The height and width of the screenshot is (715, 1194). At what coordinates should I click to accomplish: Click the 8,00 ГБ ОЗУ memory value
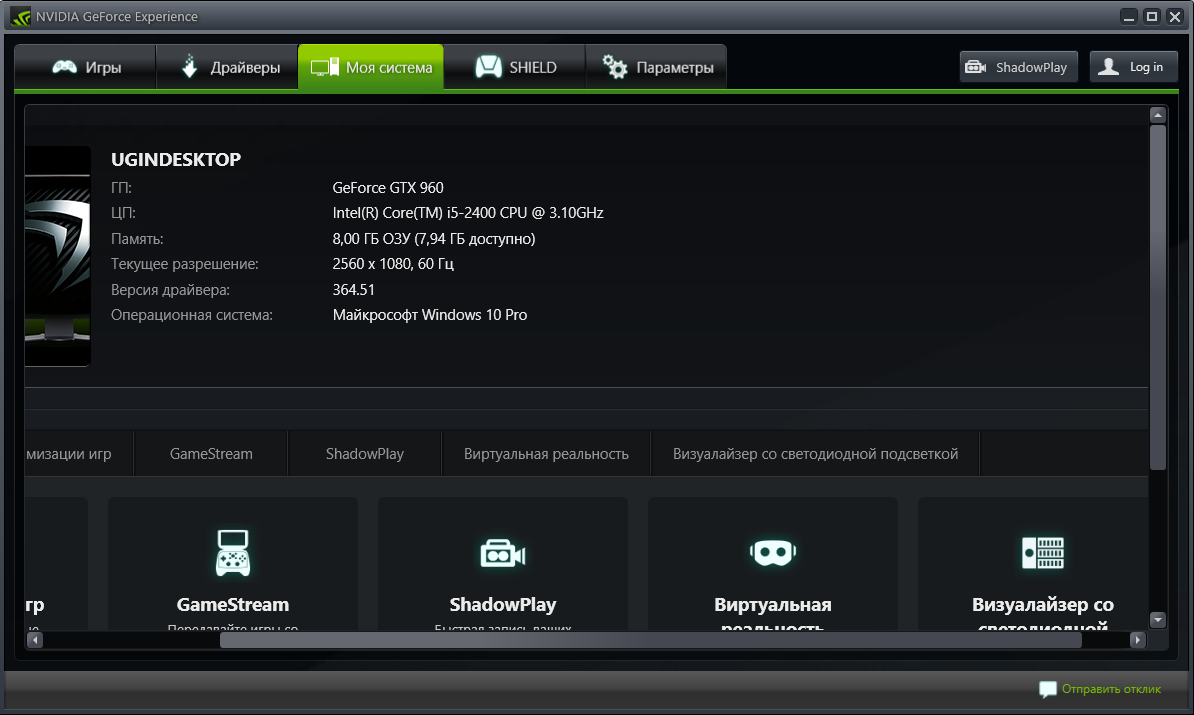tap(434, 239)
